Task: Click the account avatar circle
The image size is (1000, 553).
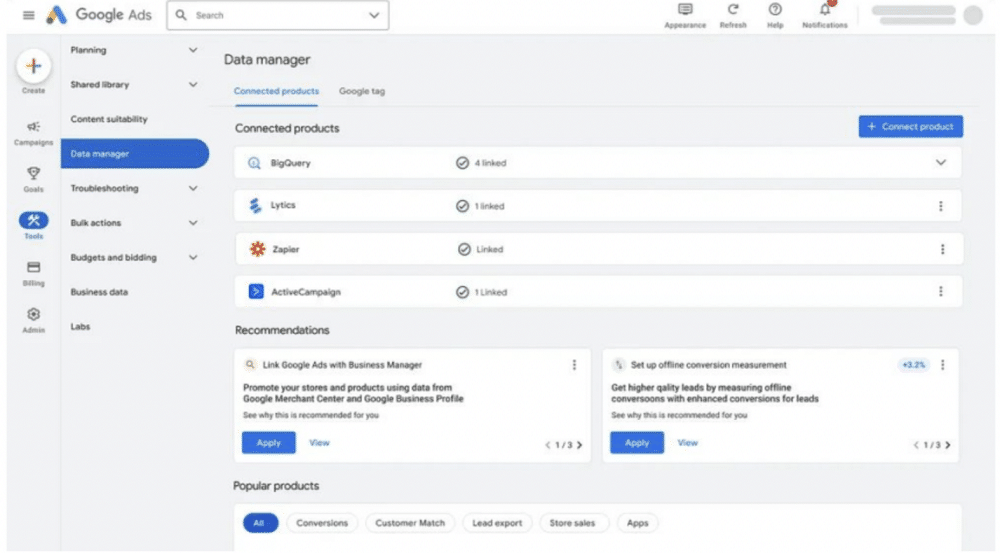Action: 973,15
